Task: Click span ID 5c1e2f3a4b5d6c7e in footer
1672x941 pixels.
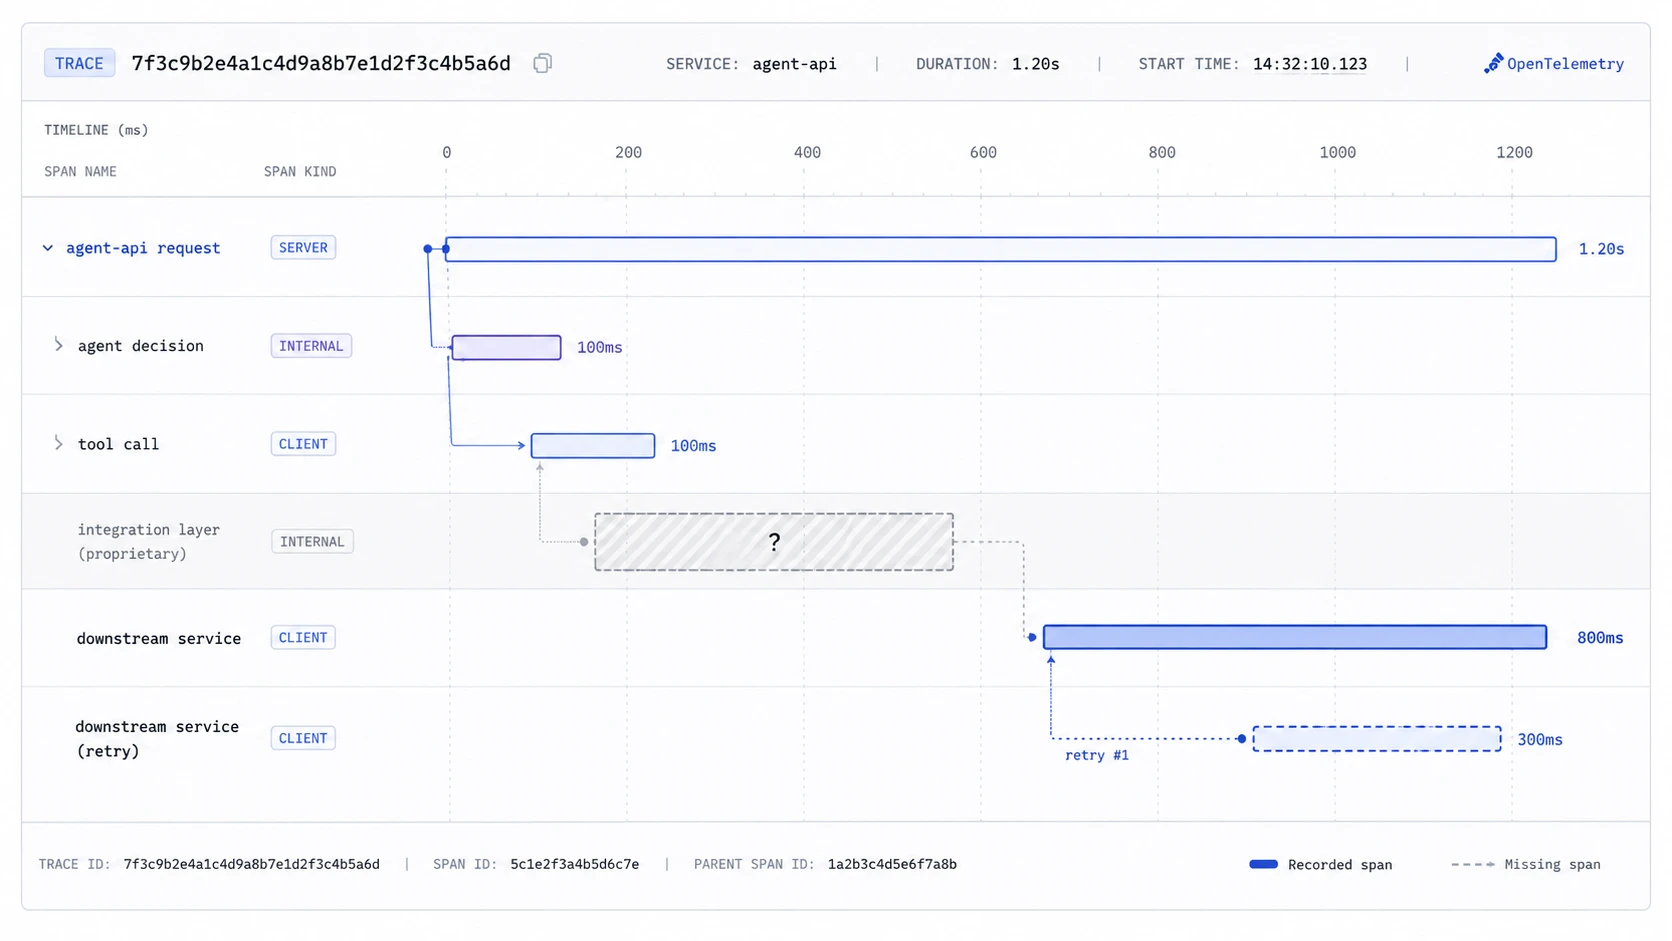Action: coord(575,864)
